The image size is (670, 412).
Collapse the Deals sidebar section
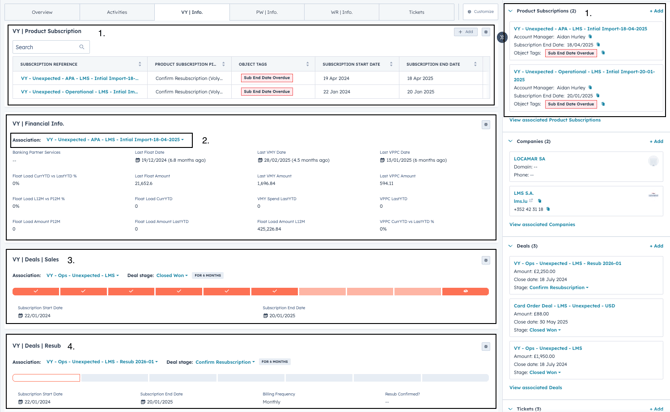510,246
